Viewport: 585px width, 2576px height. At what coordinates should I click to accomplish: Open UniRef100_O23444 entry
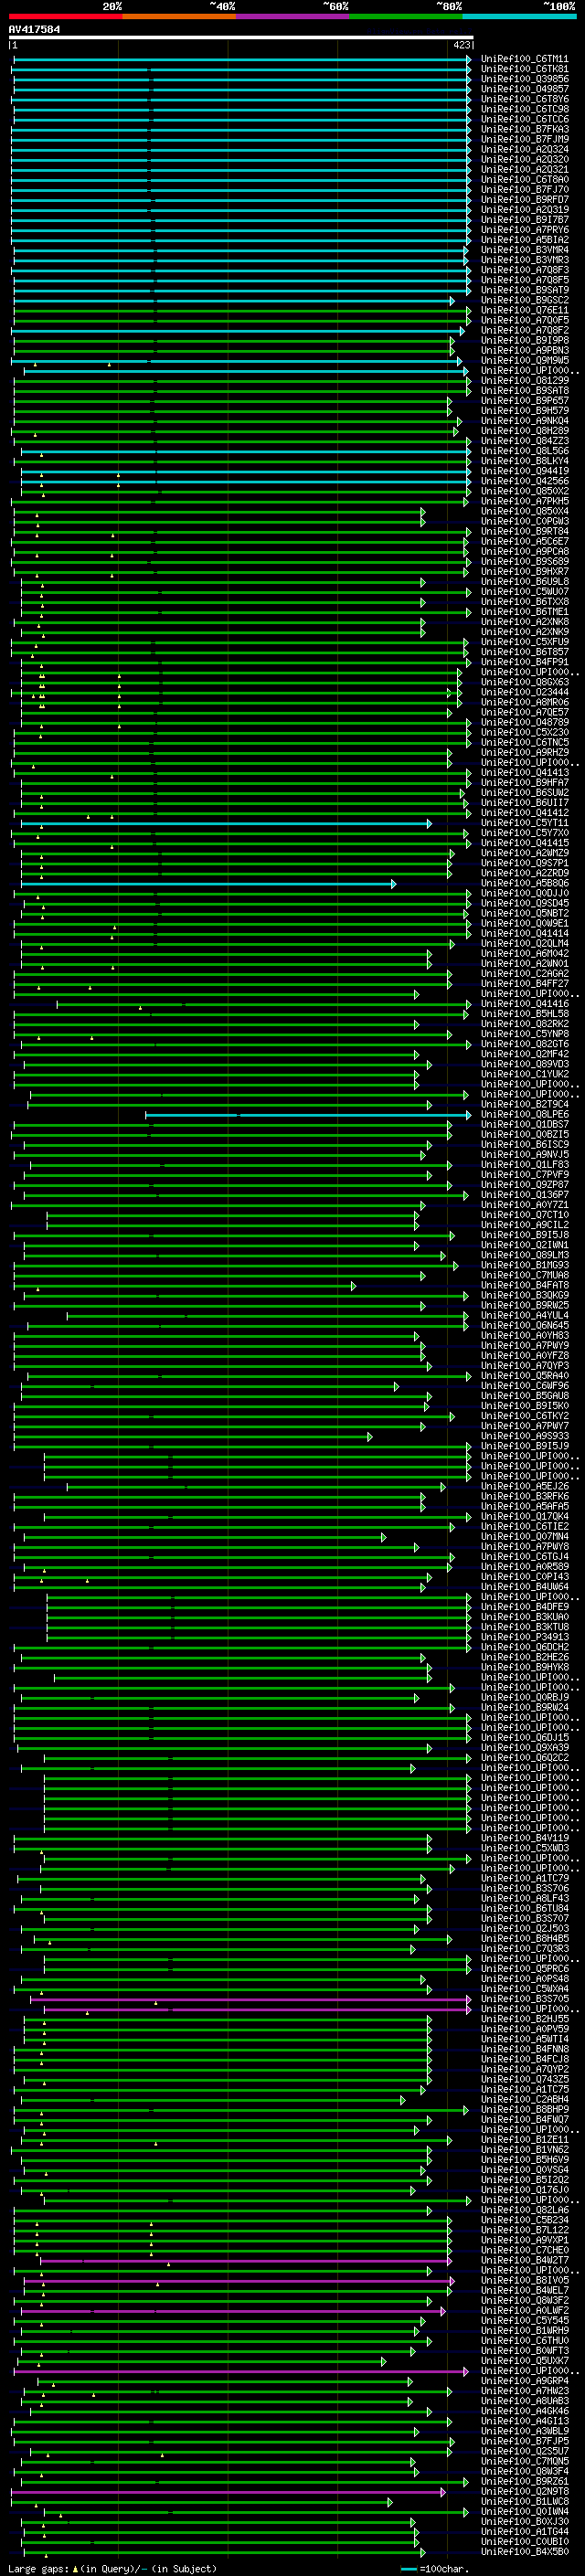tap(524, 692)
